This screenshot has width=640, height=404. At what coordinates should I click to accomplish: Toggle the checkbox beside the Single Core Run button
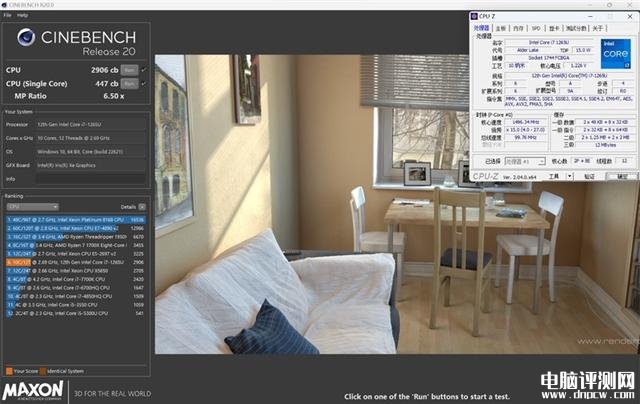point(143,84)
